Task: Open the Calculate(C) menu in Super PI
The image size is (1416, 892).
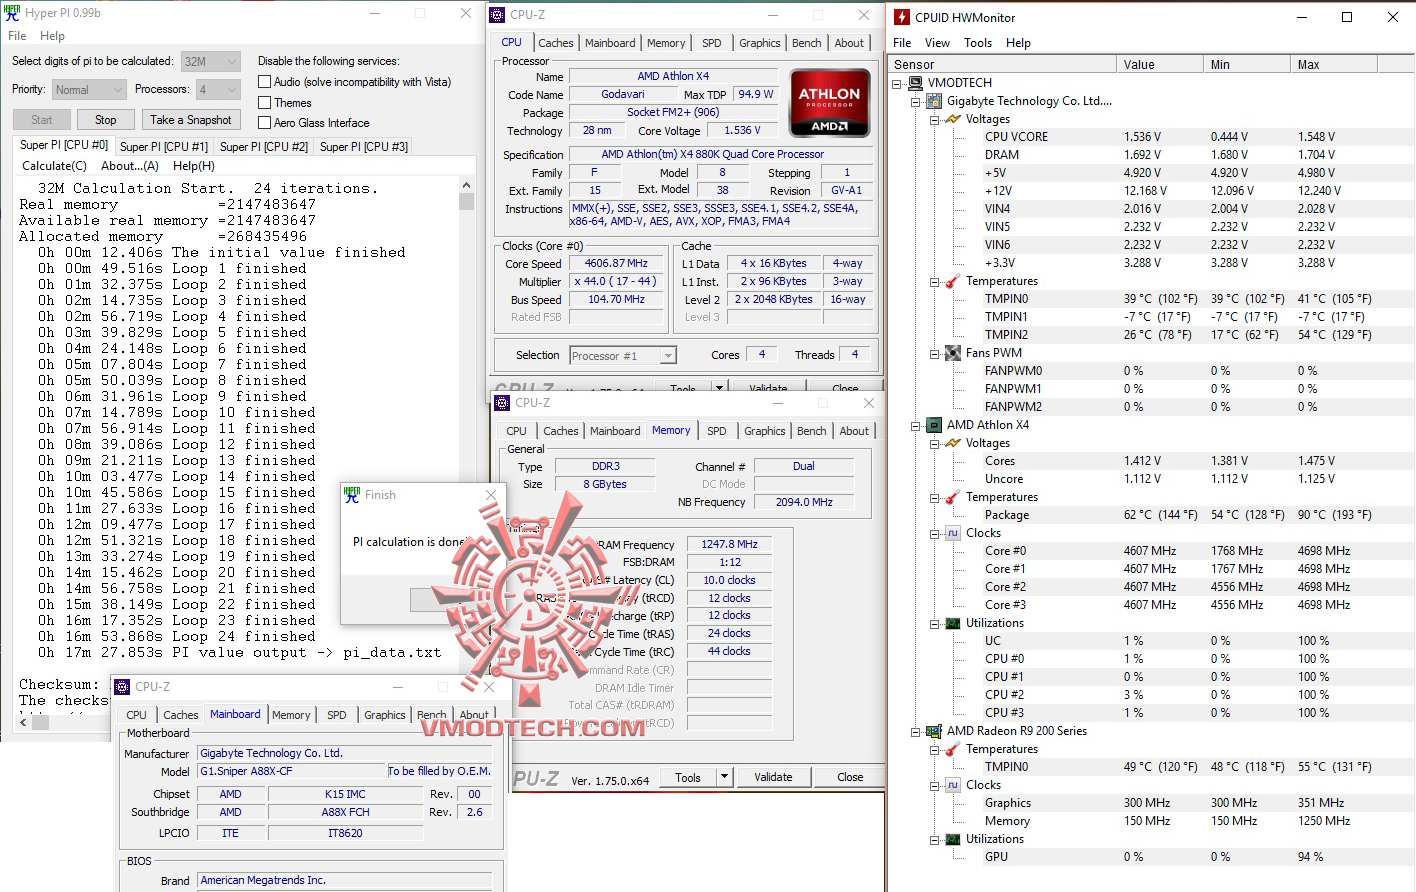Action: [54, 166]
